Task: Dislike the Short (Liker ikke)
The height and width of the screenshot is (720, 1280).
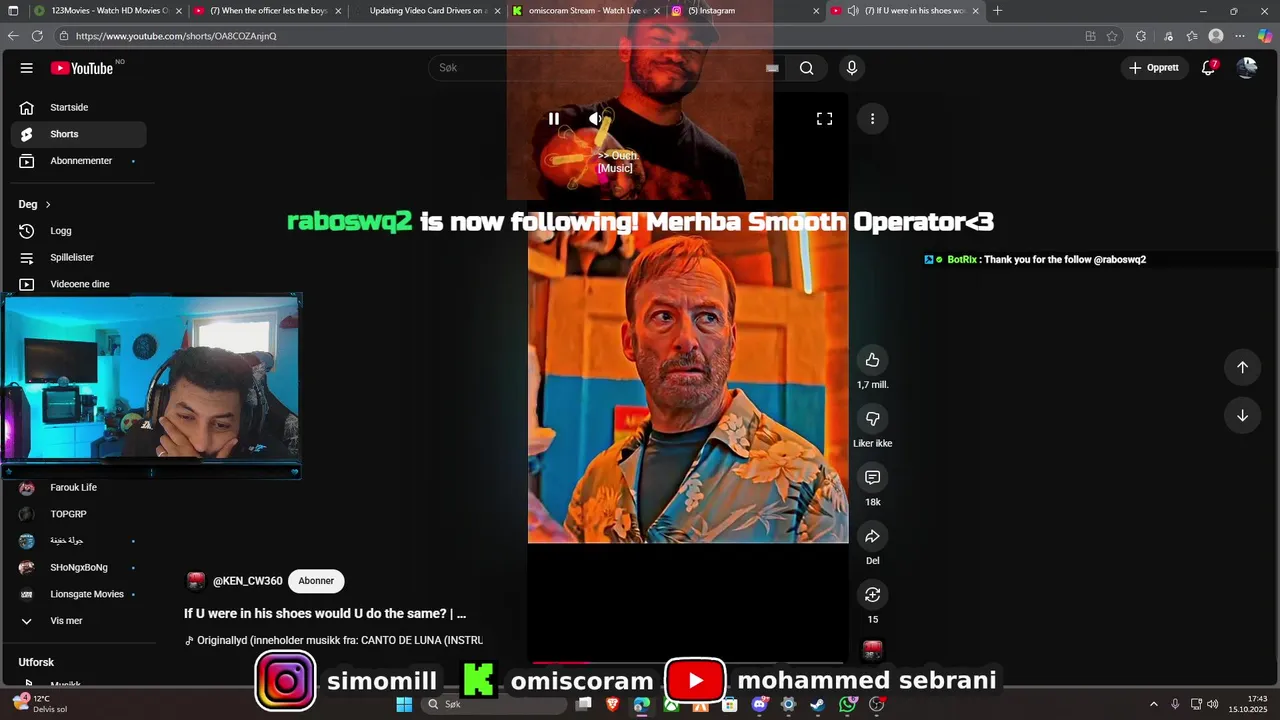Action: tap(872, 419)
